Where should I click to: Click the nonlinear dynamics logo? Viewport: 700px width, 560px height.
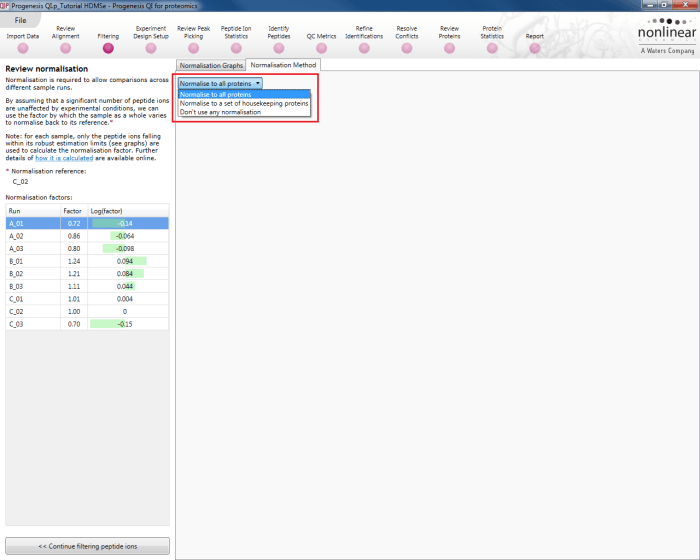coord(667,36)
